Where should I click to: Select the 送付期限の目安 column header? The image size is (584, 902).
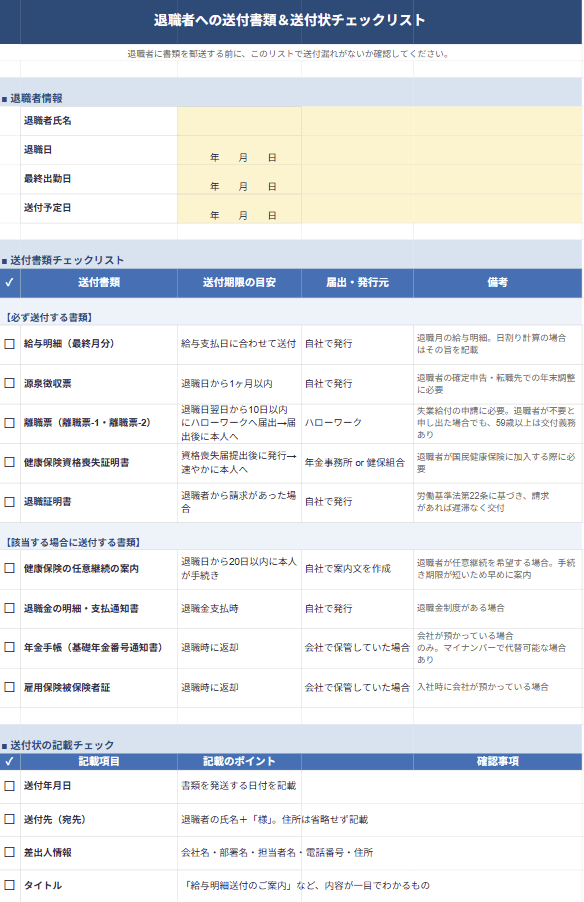pyautogui.click(x=239, y=282)
